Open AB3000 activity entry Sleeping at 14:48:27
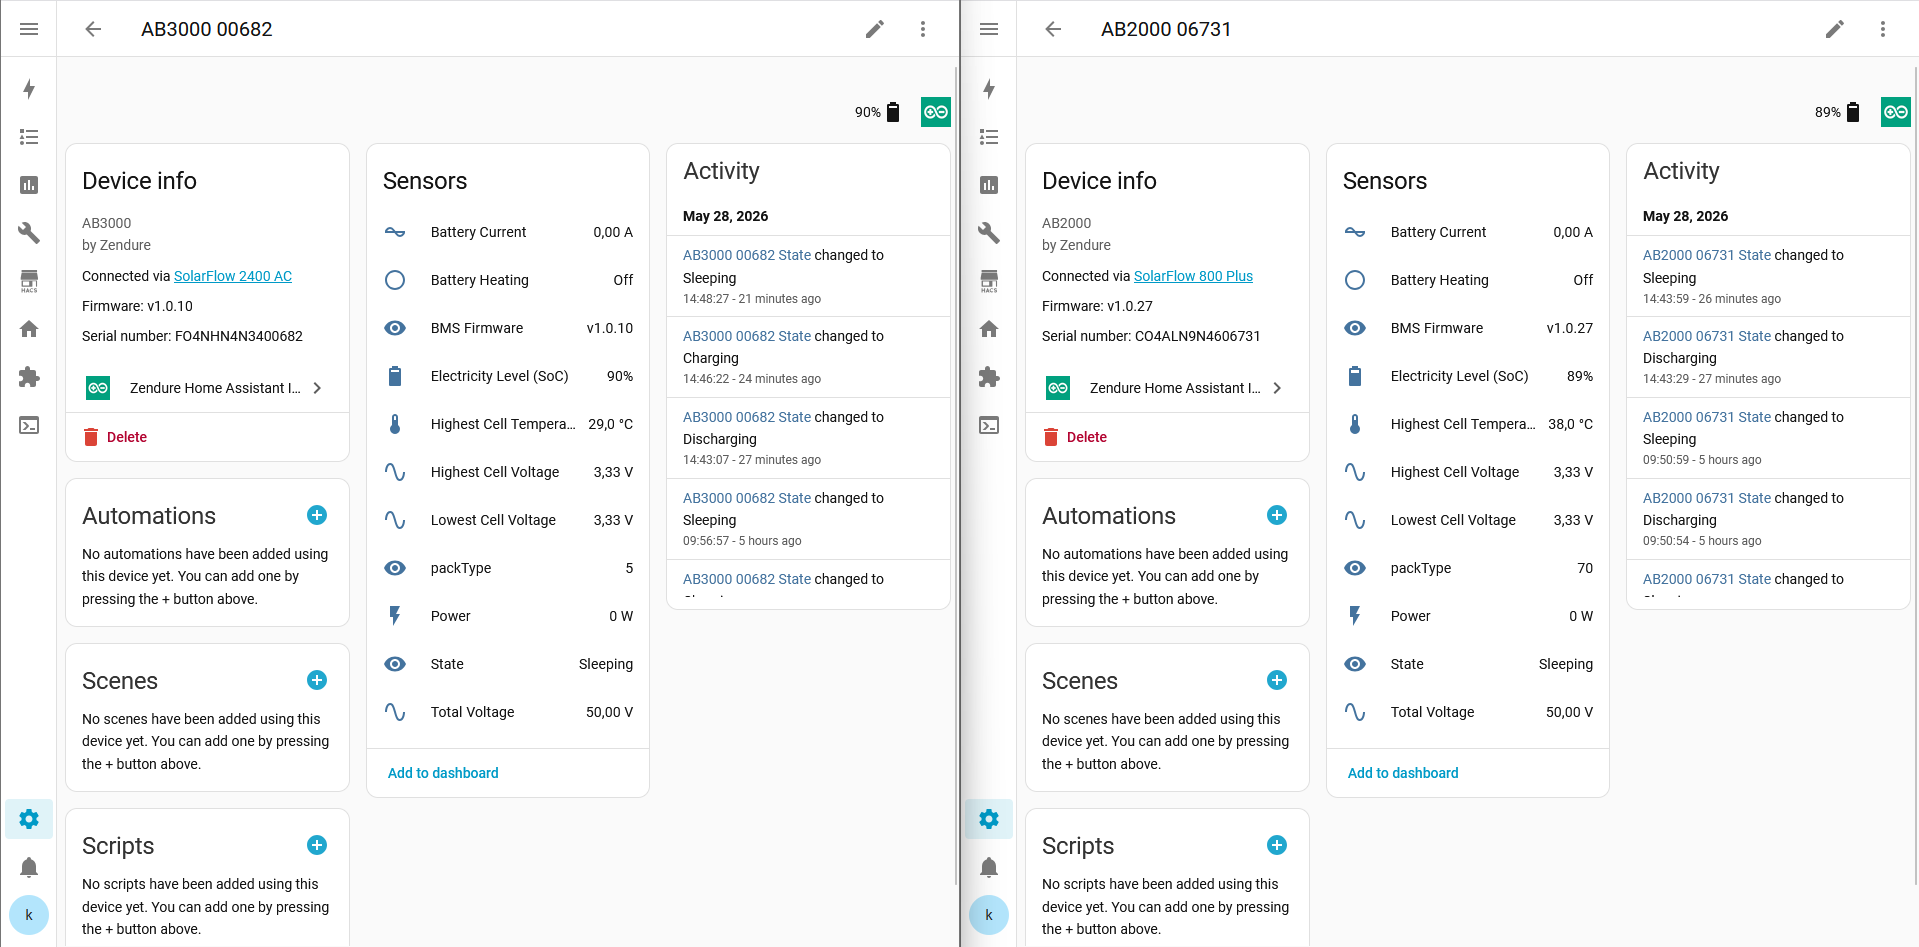 coord(808,276)
